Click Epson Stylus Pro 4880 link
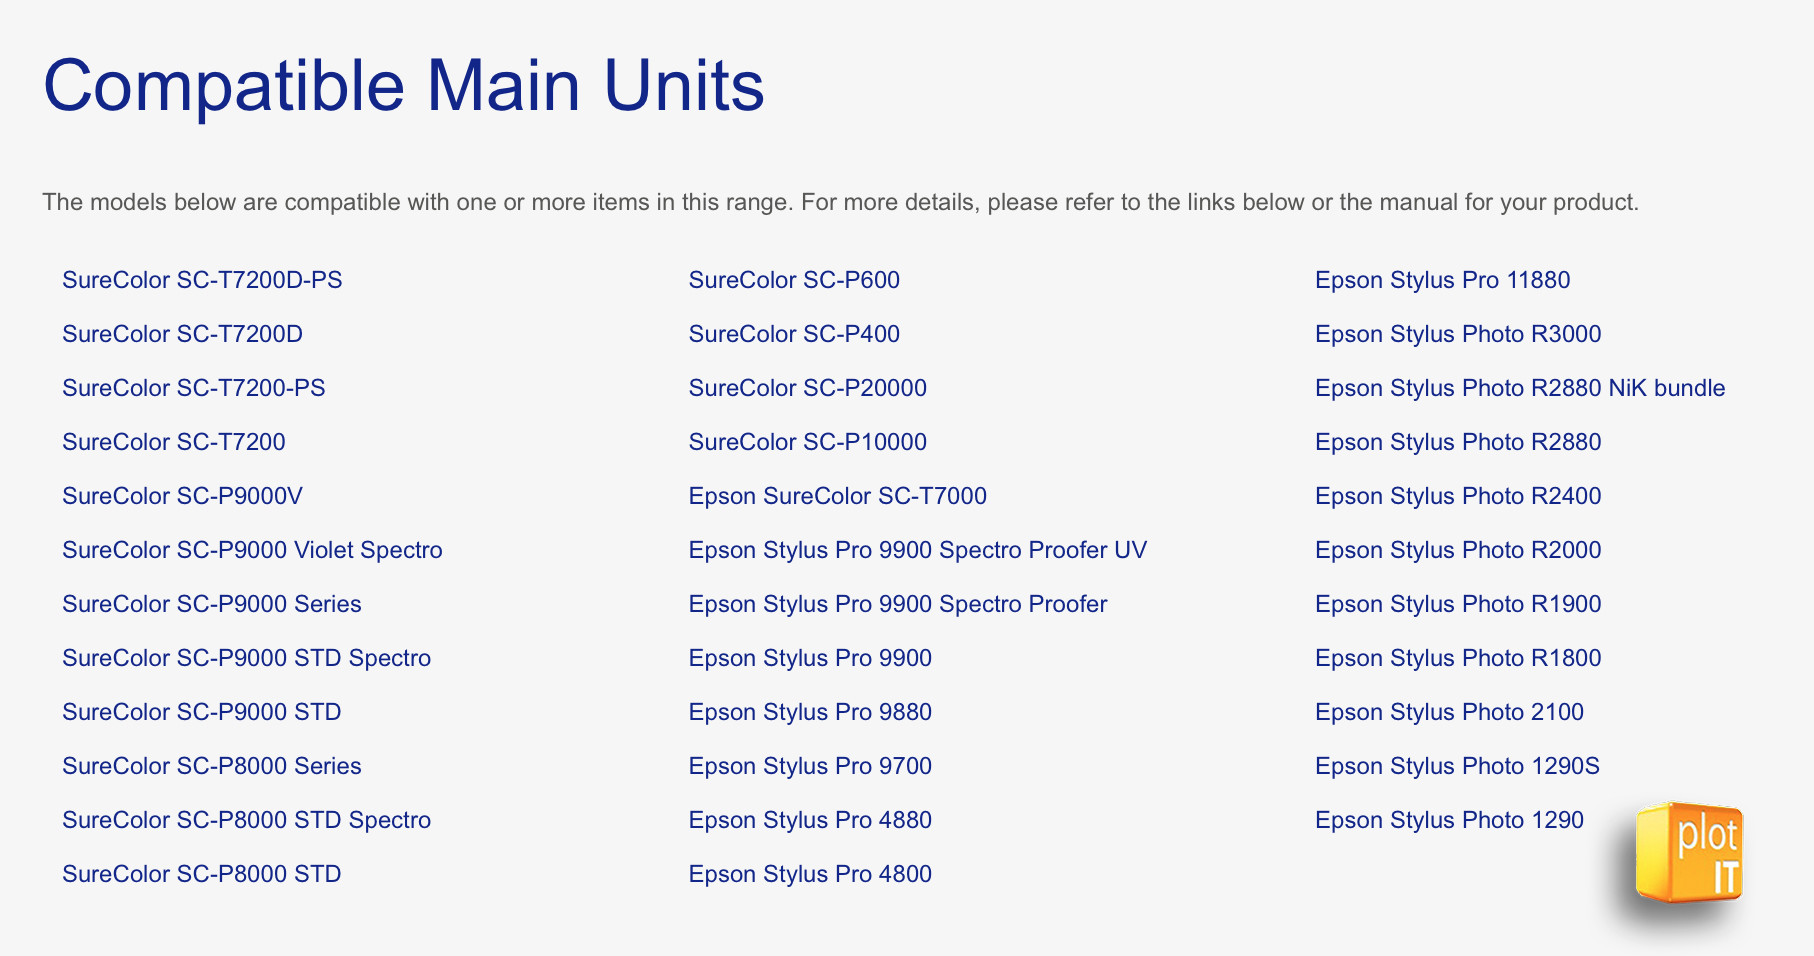This screenshot has height=956, width=1814. point(810,820)
